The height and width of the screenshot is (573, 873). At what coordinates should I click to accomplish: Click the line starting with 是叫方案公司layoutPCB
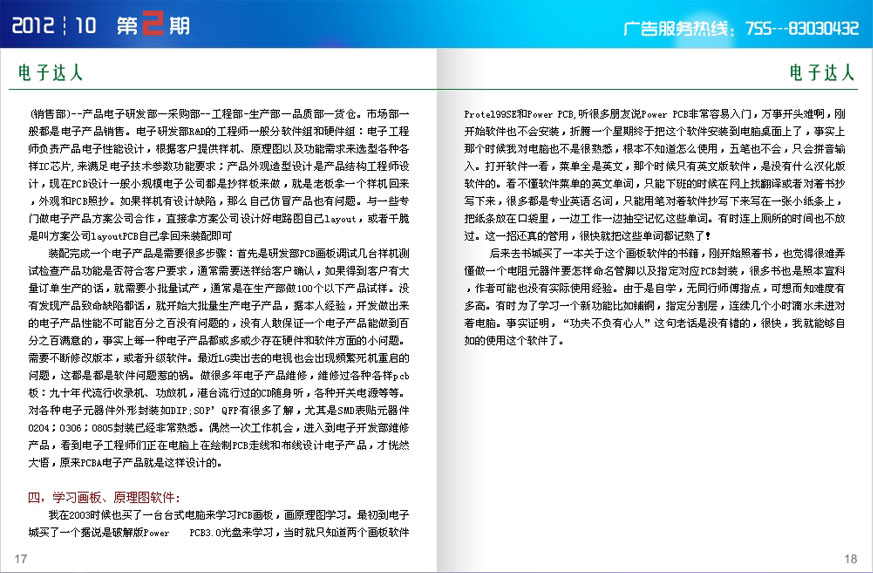[x=130, y=236]
